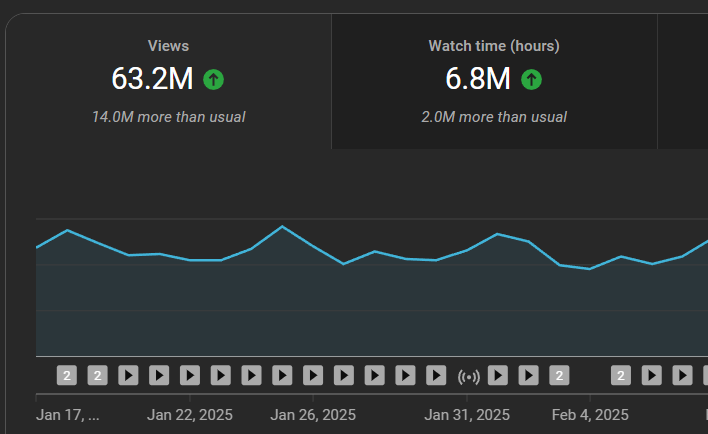Click the green up arrow beside 6.8M

(x=531, y=79)
